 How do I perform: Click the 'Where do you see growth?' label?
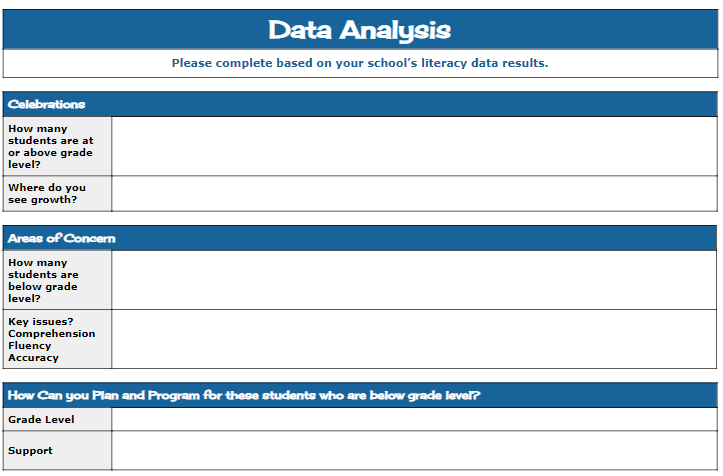47,193
